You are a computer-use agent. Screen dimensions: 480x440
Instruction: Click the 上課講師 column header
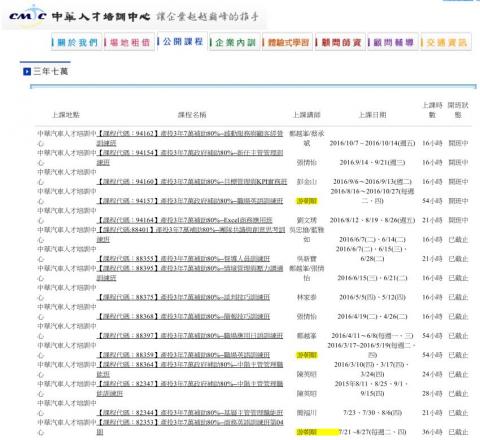point(307,115)
